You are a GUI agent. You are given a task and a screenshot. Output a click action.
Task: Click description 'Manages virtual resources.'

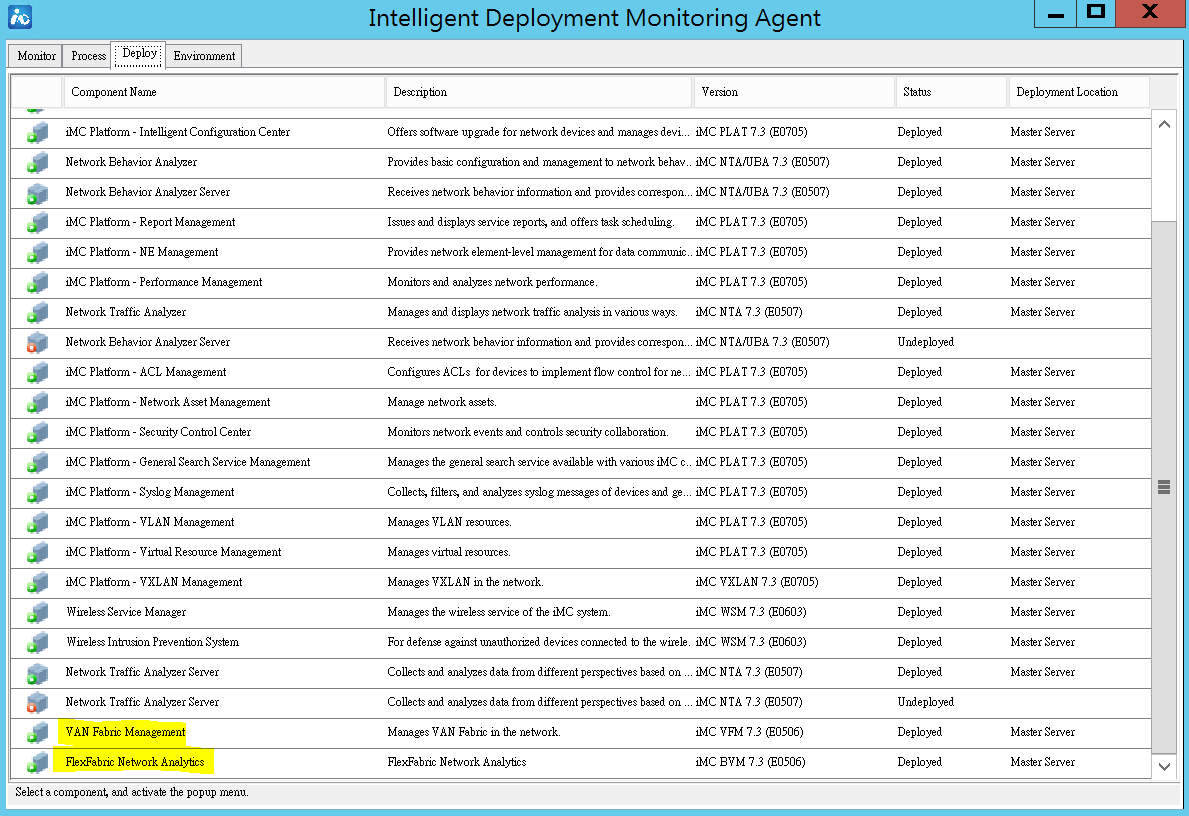[449, 552]
